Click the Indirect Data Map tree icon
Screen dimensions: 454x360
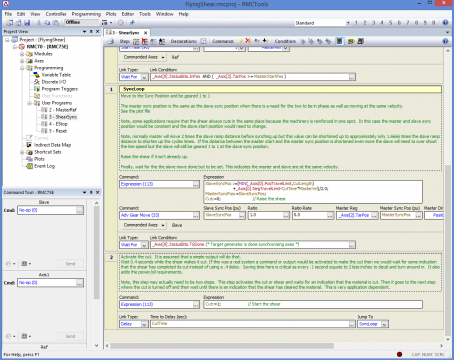[x=29, y=145]
